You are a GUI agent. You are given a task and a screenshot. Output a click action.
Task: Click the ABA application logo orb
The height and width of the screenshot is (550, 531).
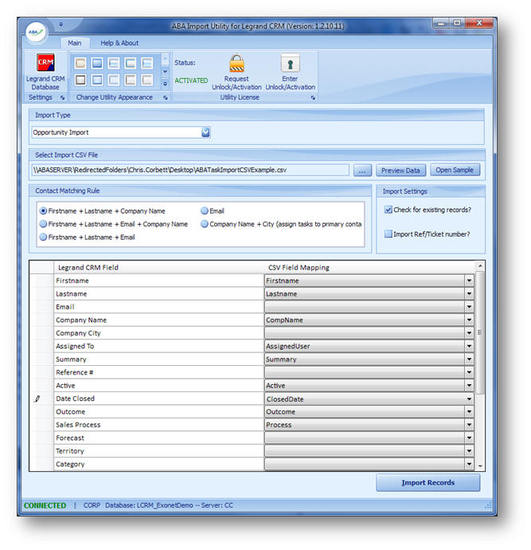pos(35,32)
